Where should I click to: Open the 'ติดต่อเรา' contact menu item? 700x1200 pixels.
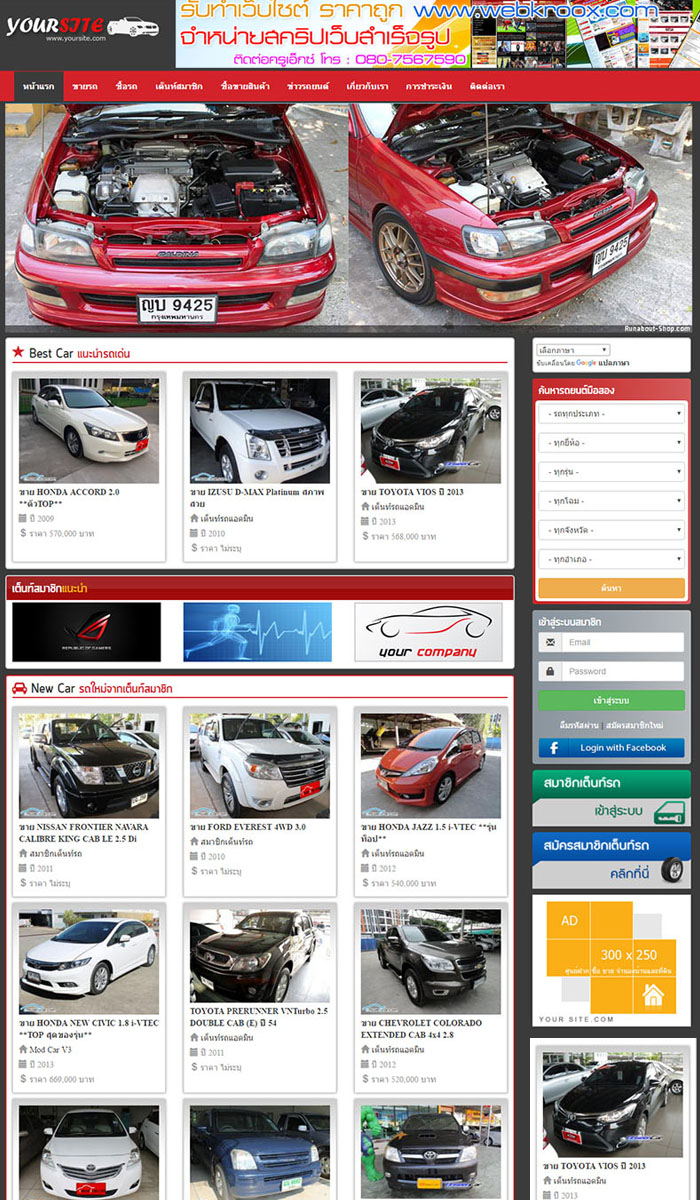(487, 87)
